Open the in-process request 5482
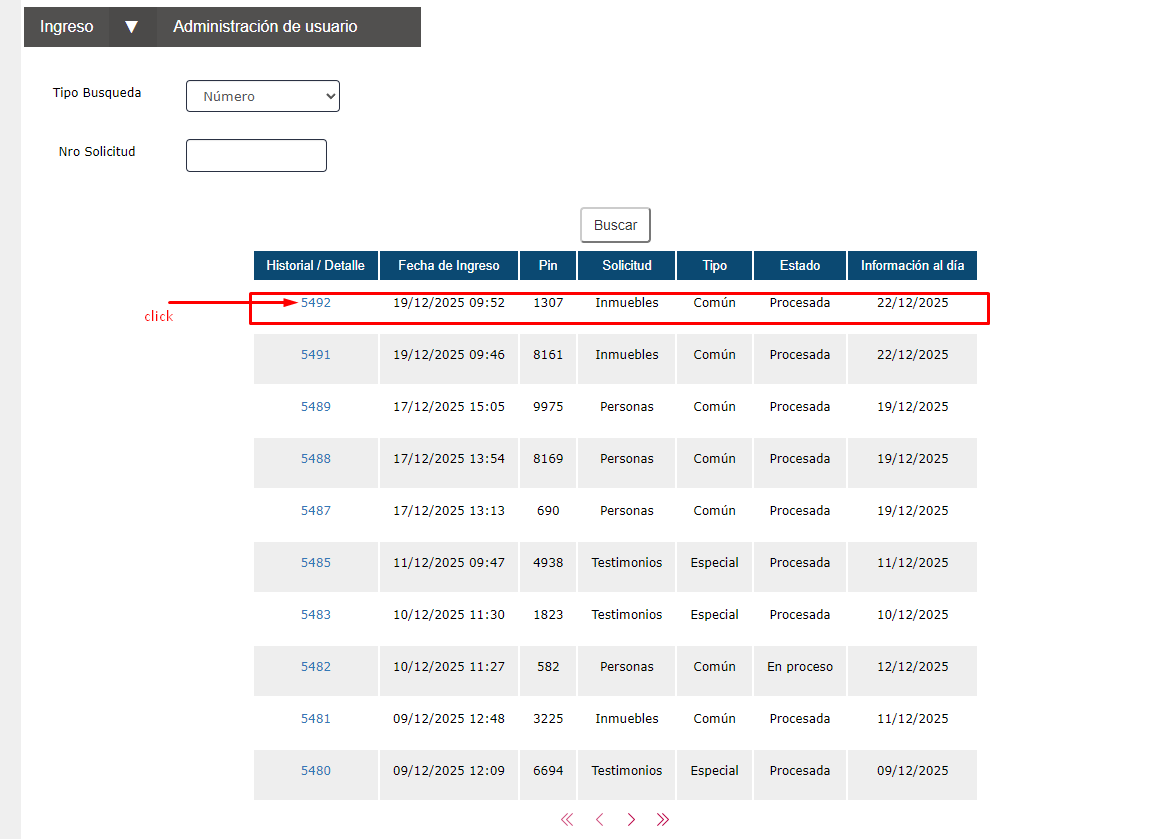 316,667
